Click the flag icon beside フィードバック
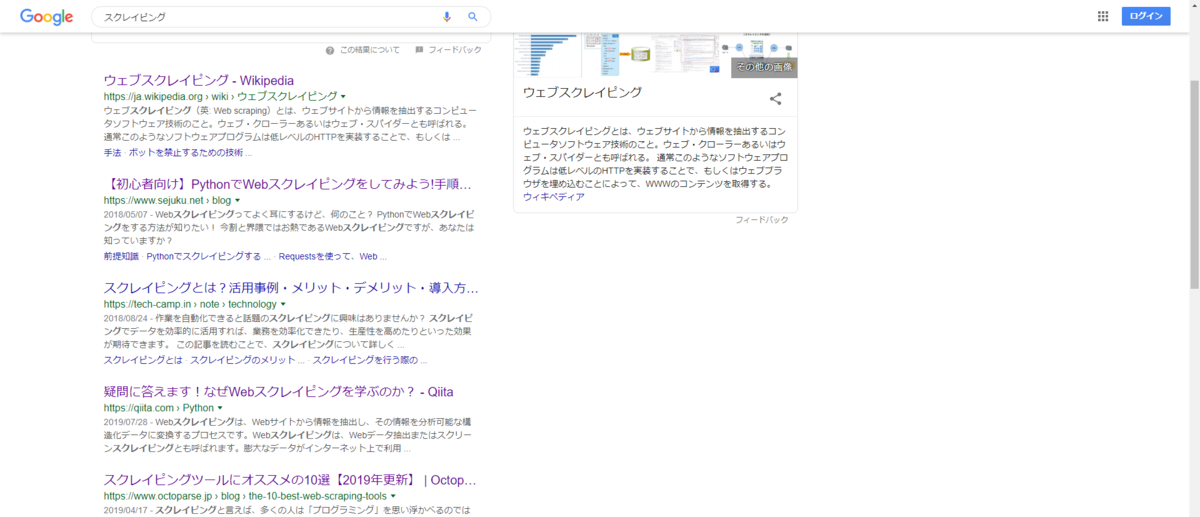The width and height of the screenshot is (1200, 517). click(x=420, y=50)
